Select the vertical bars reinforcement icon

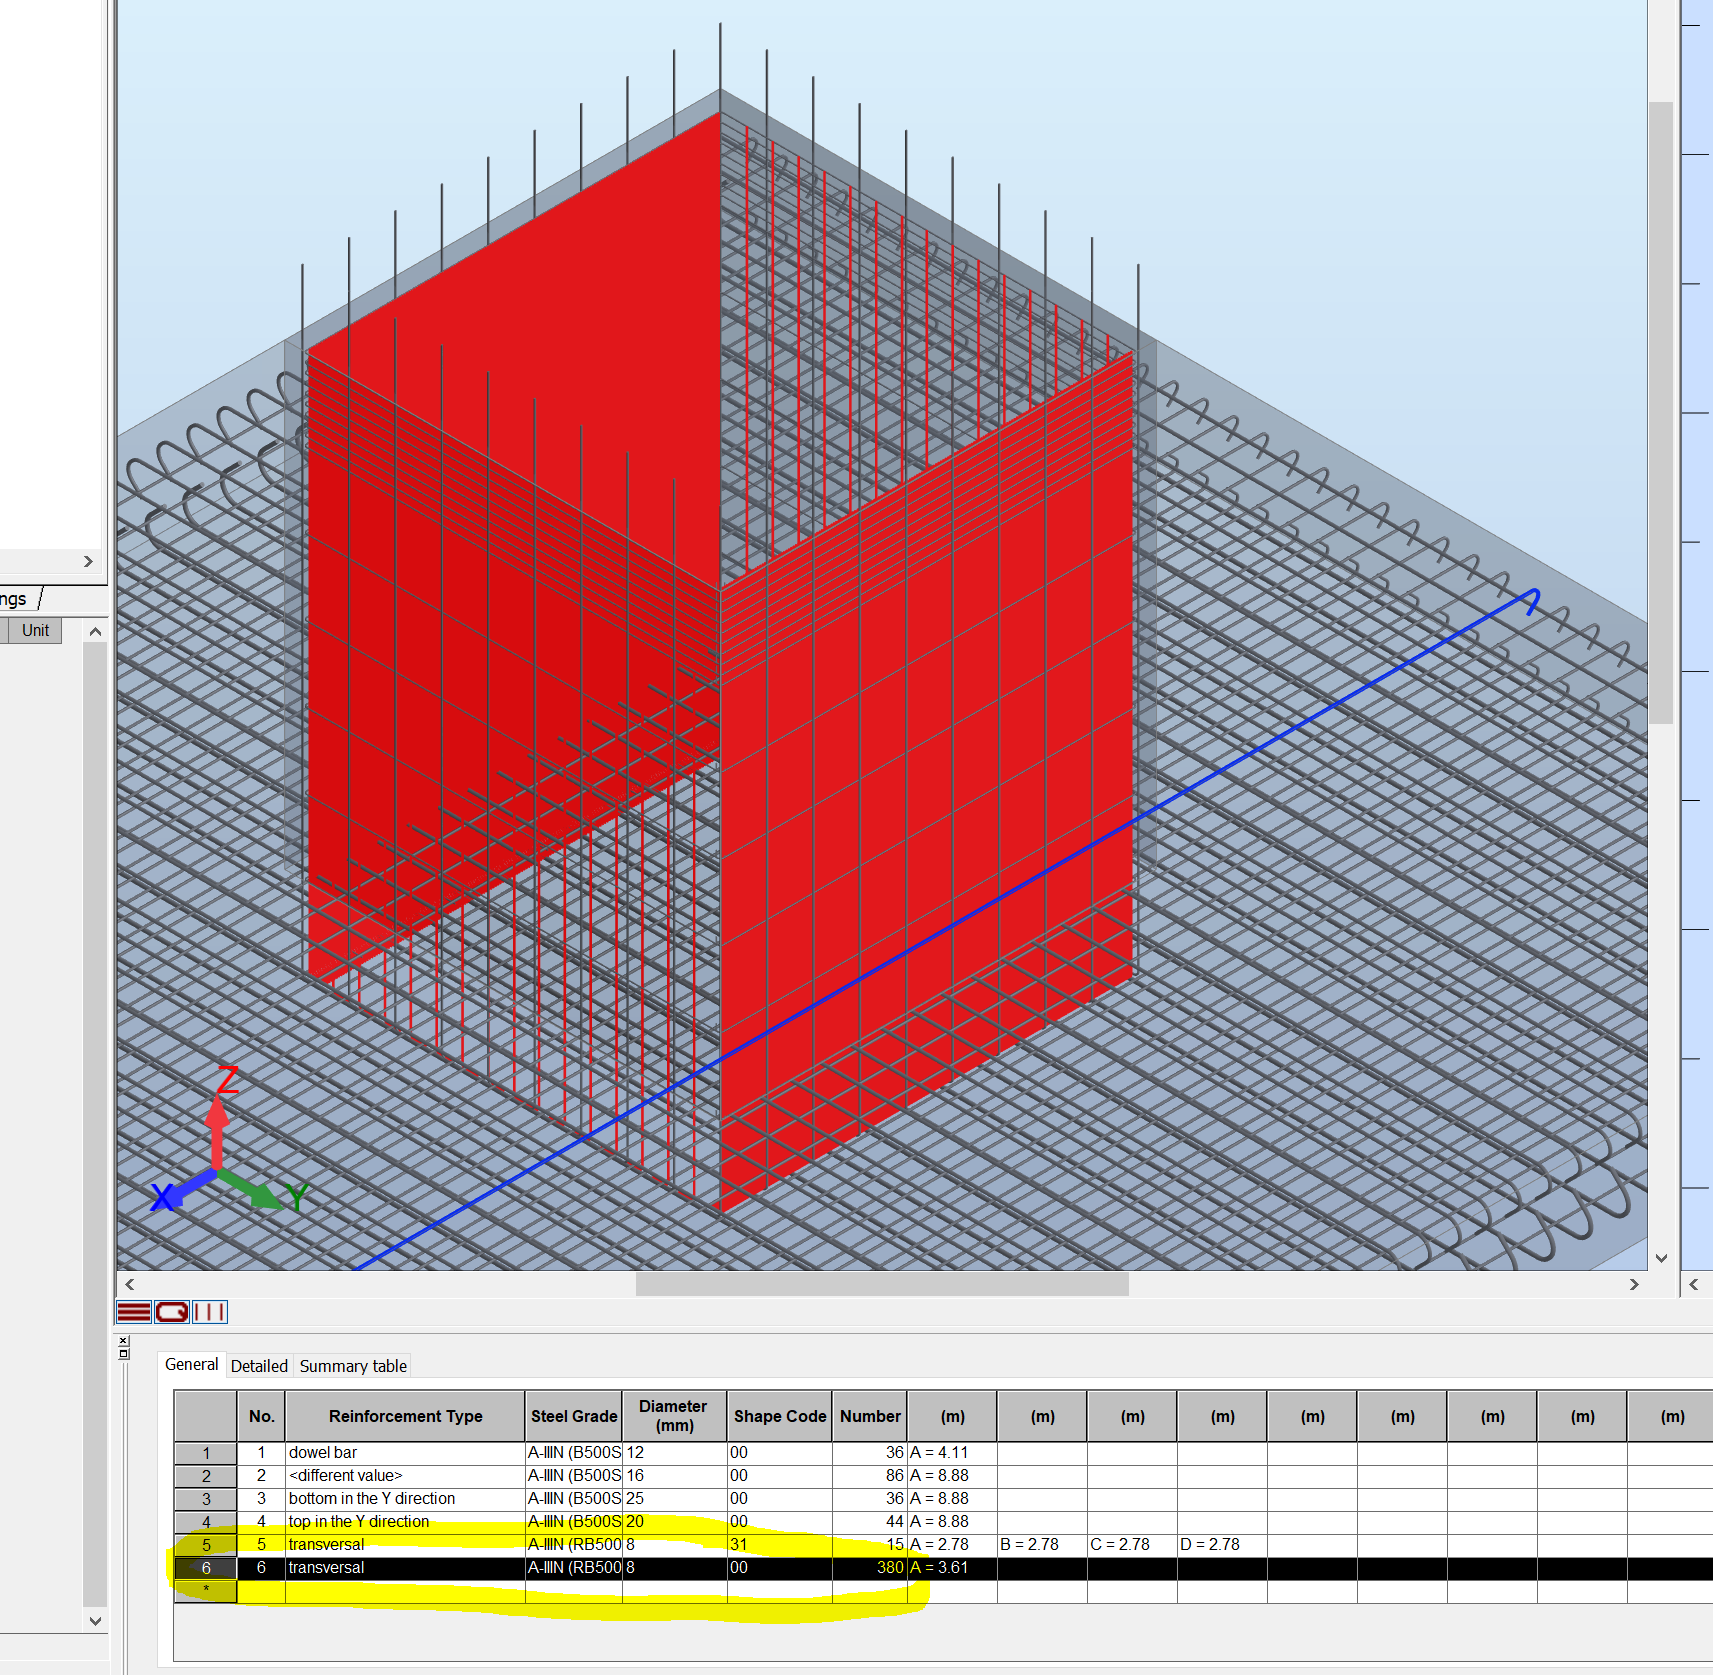point(210,1312)
